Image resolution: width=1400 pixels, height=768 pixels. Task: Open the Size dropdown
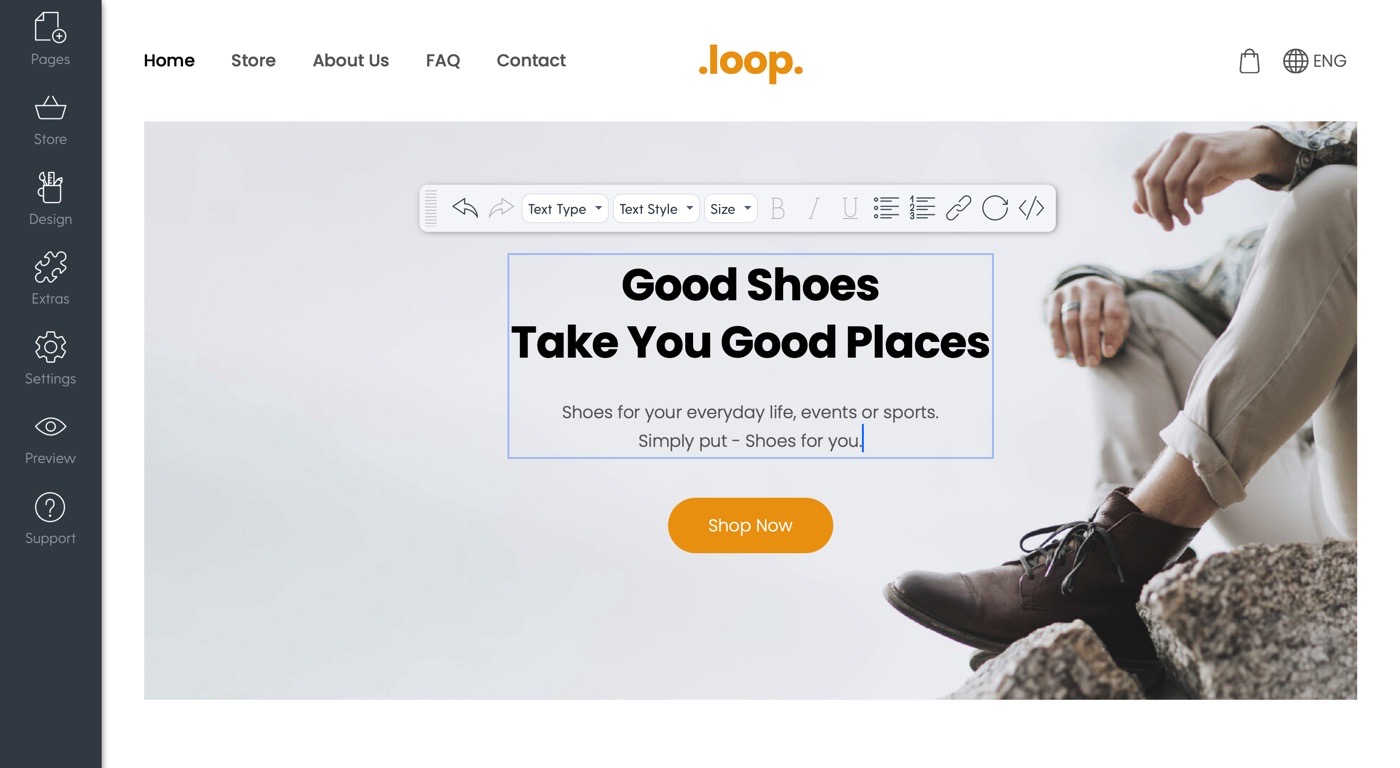tap(730, 209)
